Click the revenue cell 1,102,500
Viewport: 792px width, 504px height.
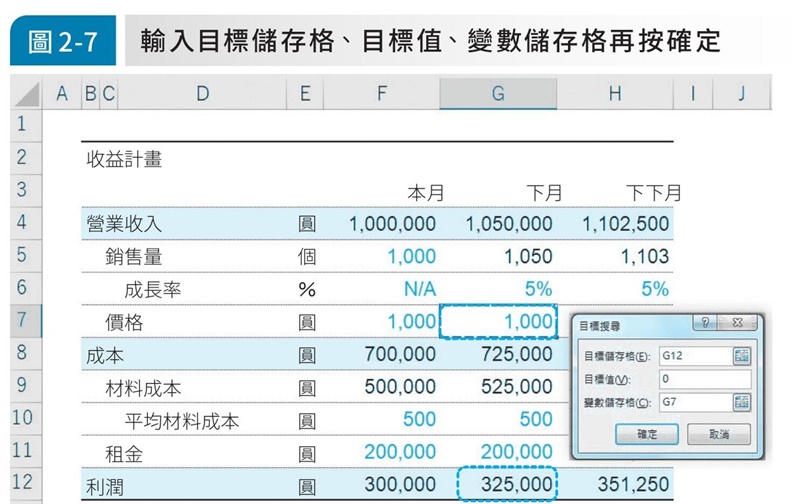[625, 224]
